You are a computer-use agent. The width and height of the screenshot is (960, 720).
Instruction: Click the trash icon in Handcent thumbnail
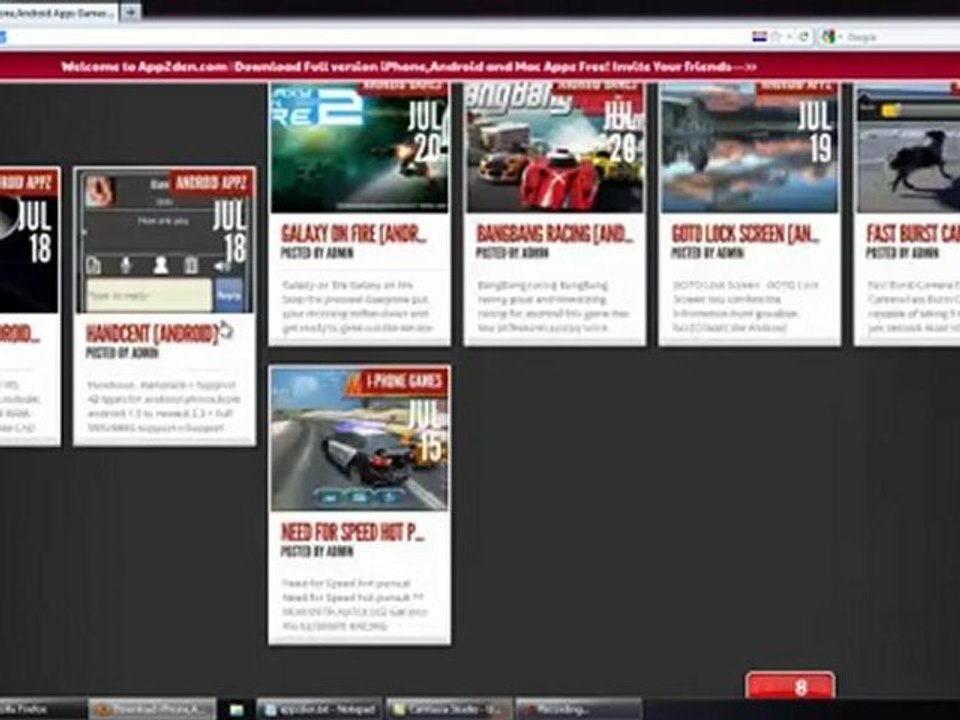point(191,265)
